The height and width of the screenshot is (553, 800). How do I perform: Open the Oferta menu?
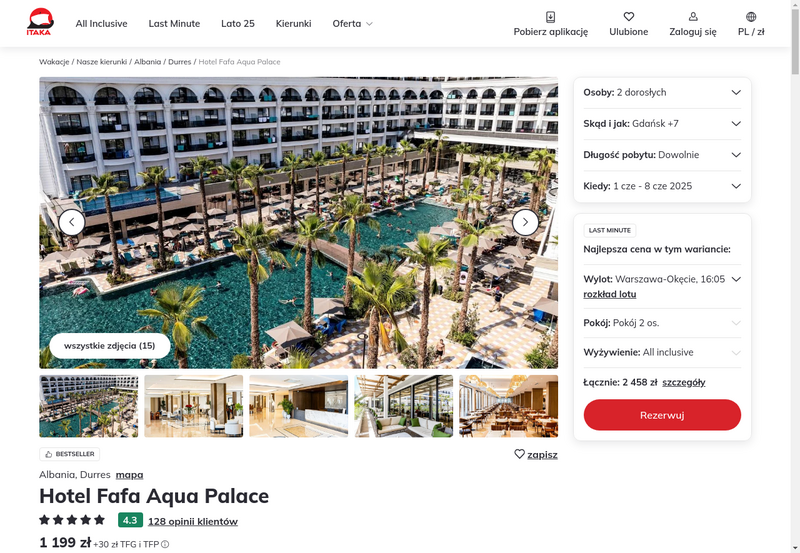pyautogui.click(x=353, y=23)
